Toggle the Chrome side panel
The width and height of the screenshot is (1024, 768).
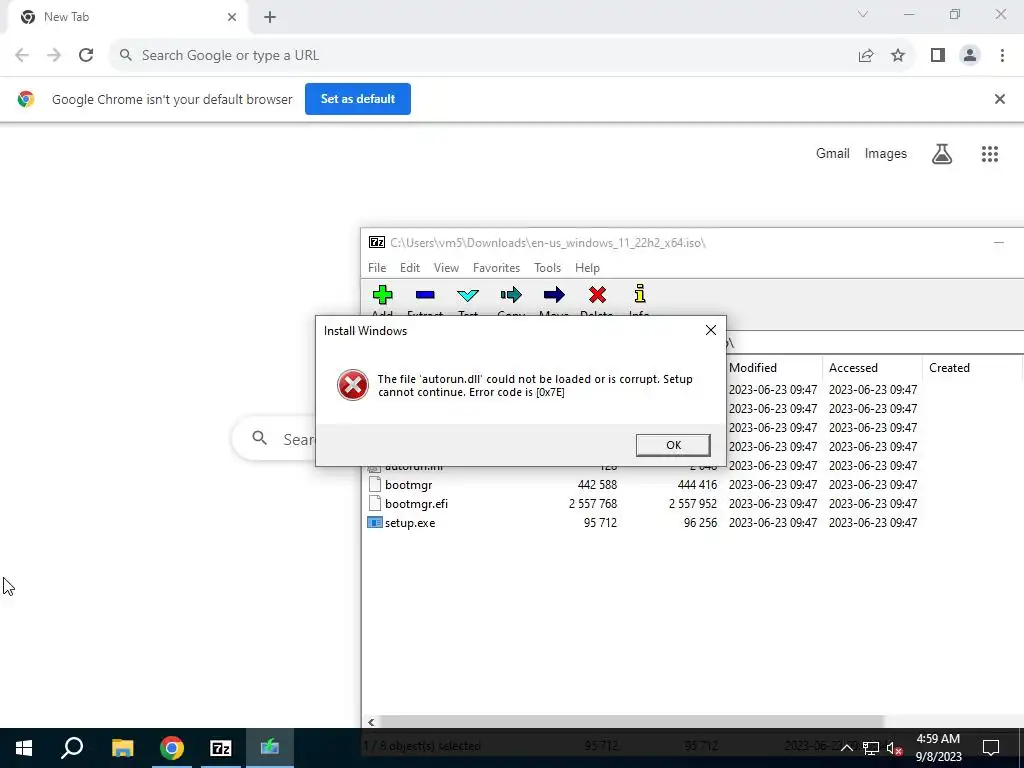click(938, 56)
